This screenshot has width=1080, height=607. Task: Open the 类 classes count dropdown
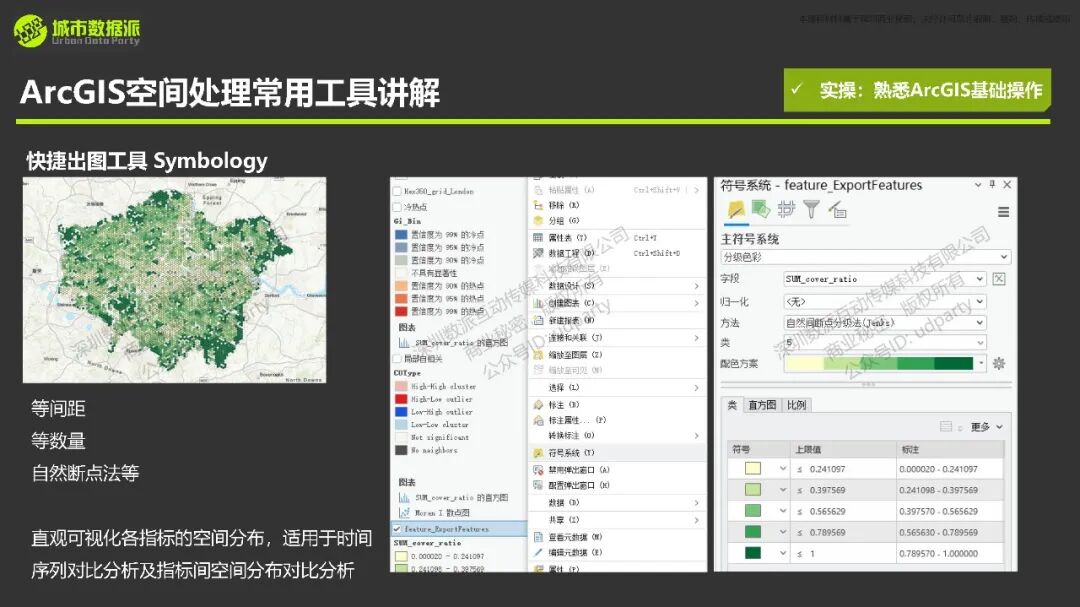point(884,342)
